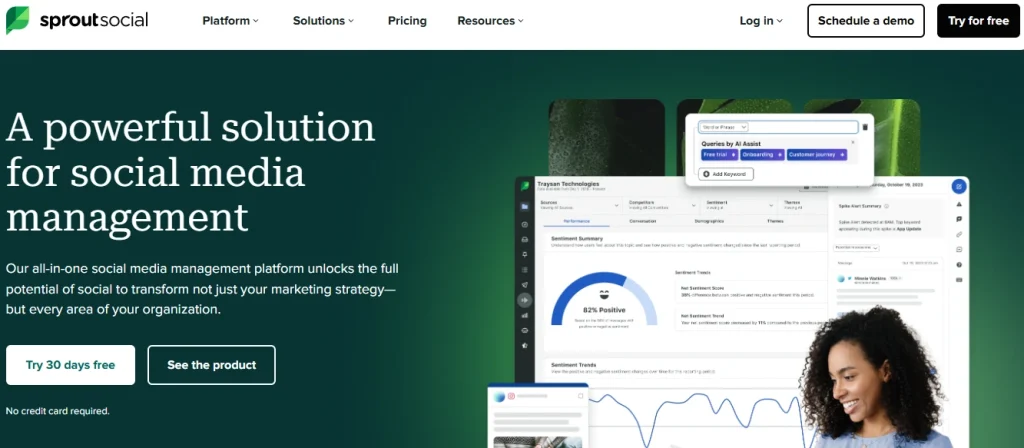This screenshot has width=1024, height=448.
Task: Click the blue round compose button
Action: 959,186
